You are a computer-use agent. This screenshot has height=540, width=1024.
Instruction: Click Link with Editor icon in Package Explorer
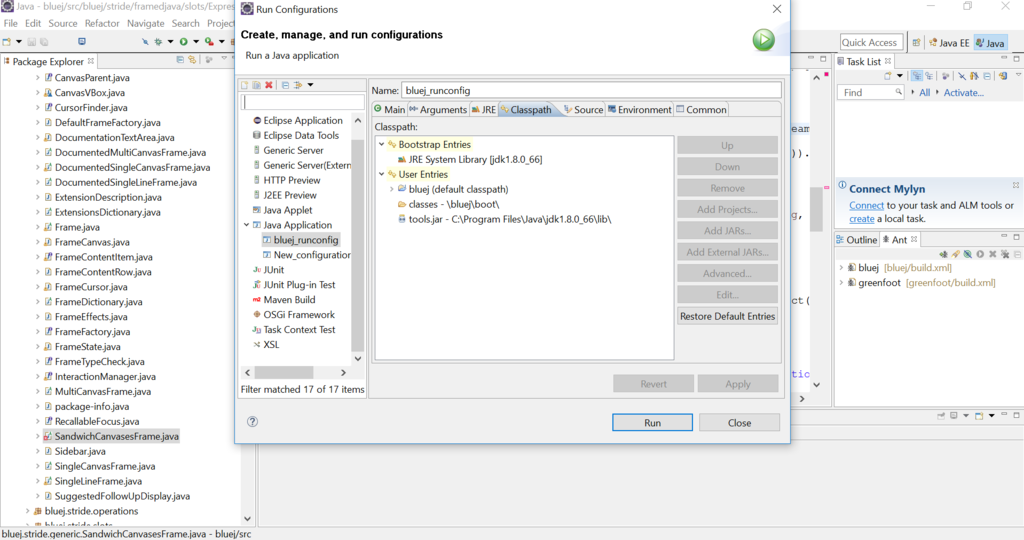(x=192, y=60)
